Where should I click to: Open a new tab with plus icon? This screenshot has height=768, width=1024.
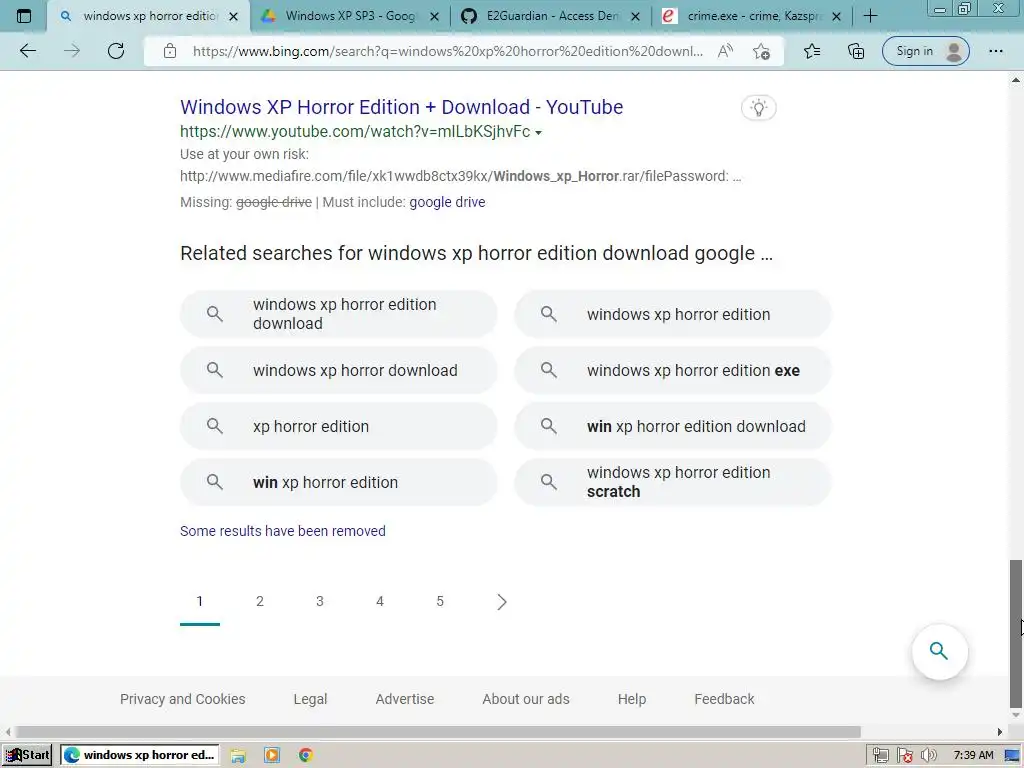pyautogui.click(x=870, y=16)
